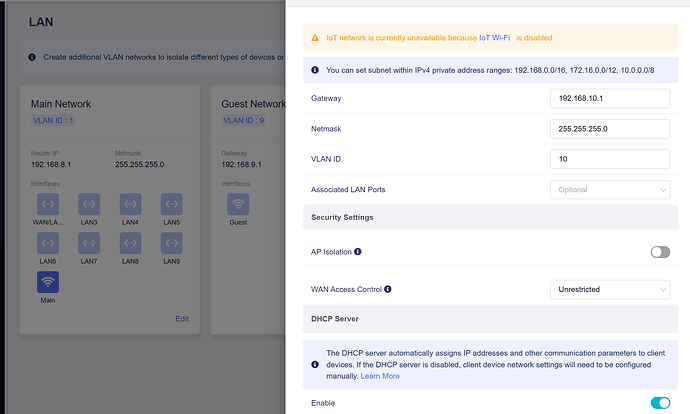Image resolution: width=690 pixels, height=414 pixels.
Task: Open the IoT Wi-Fi link
Action: 494,38
